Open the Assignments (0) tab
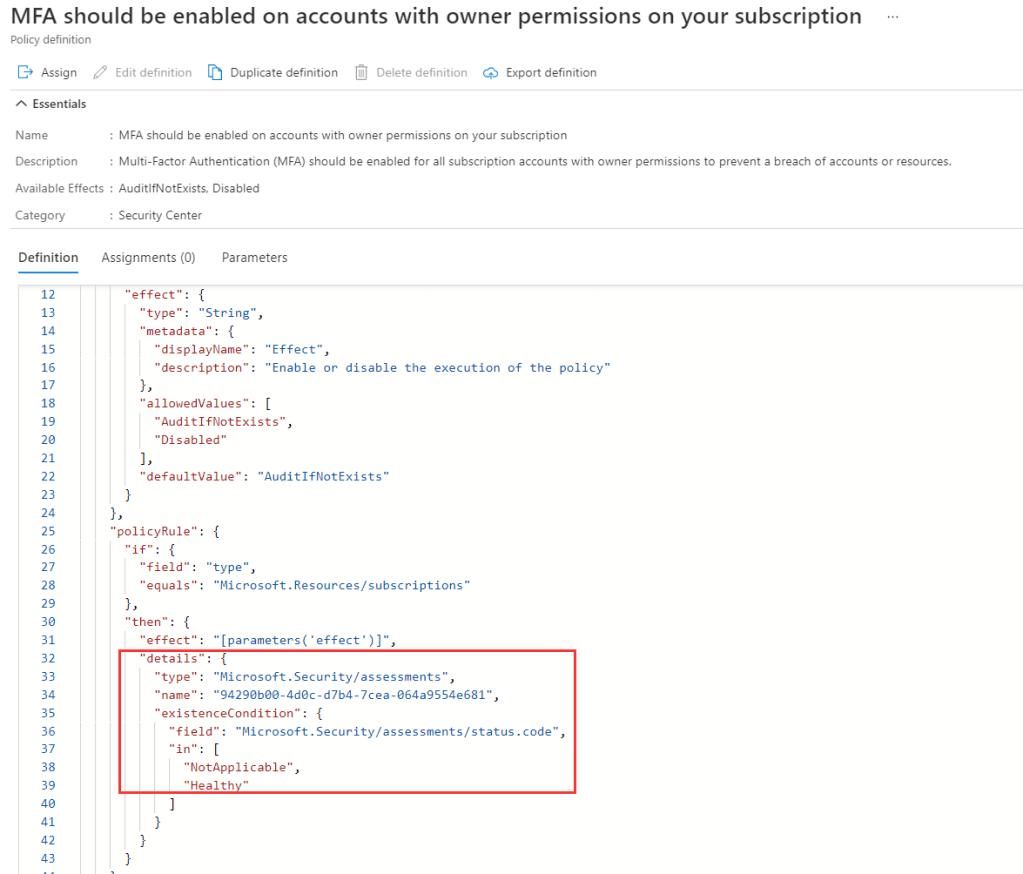 (x=148, y=258)
